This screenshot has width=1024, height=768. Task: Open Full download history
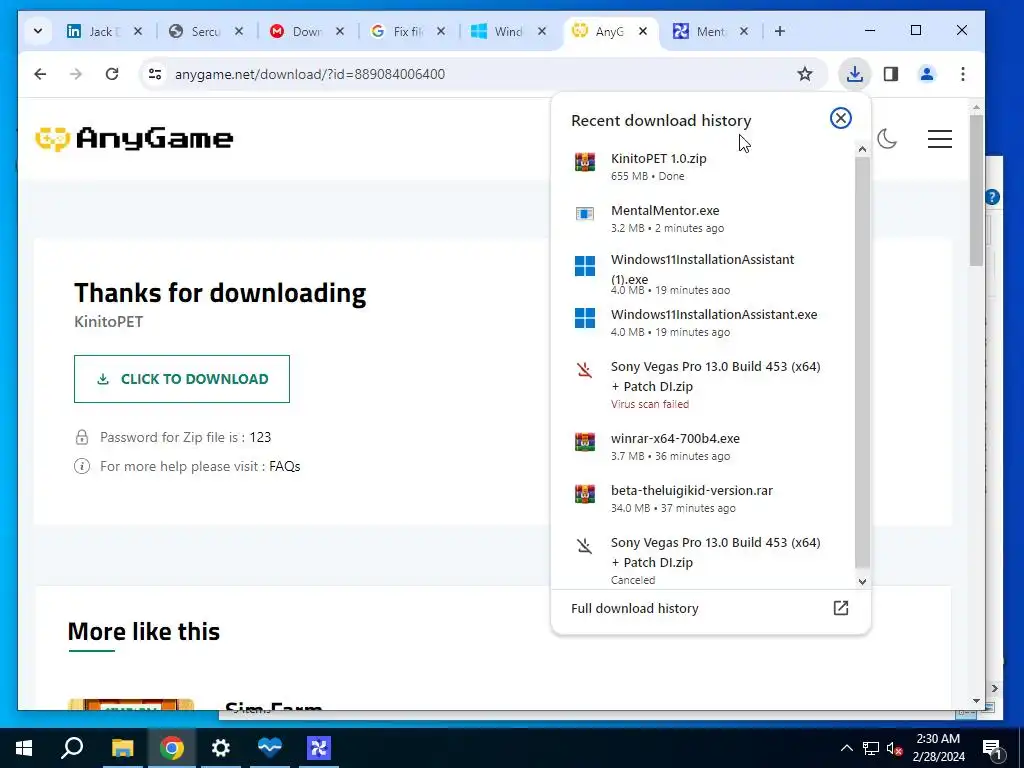(x=711, y=608)
